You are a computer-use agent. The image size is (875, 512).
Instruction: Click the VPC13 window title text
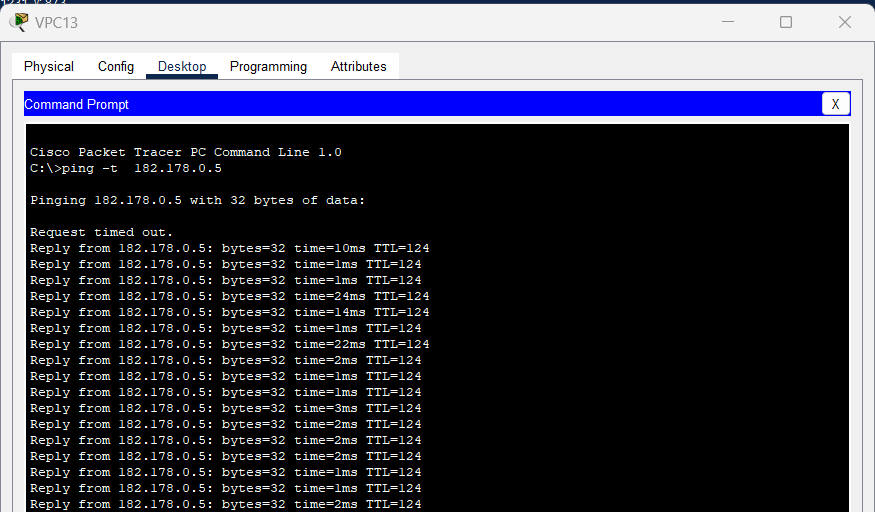(x=56, y=22)
